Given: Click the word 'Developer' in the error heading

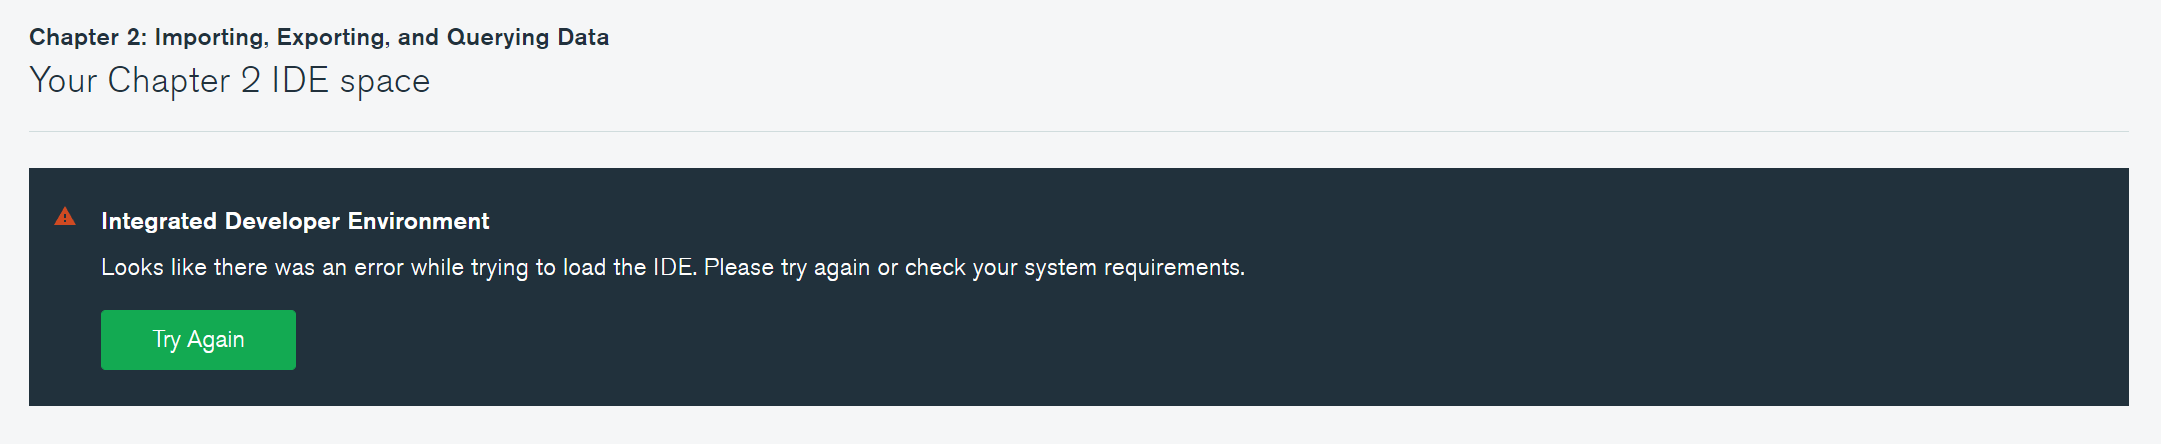Looking at the screenshot, I should 282,221.
